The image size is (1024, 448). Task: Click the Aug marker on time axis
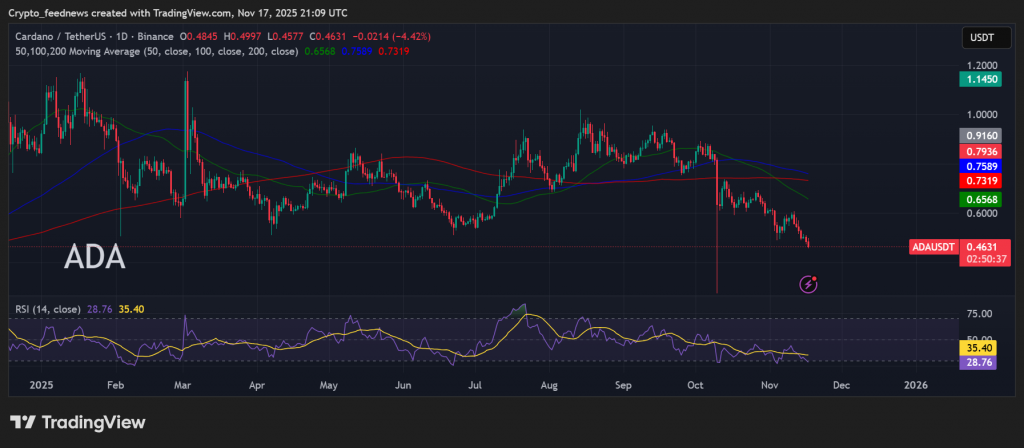548,384
